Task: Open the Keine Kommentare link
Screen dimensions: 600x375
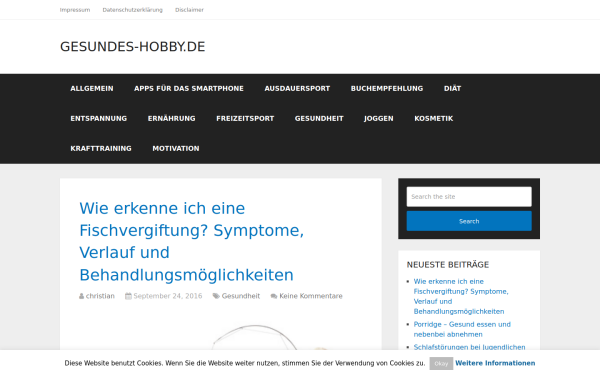Action: [x=311, y=296]
